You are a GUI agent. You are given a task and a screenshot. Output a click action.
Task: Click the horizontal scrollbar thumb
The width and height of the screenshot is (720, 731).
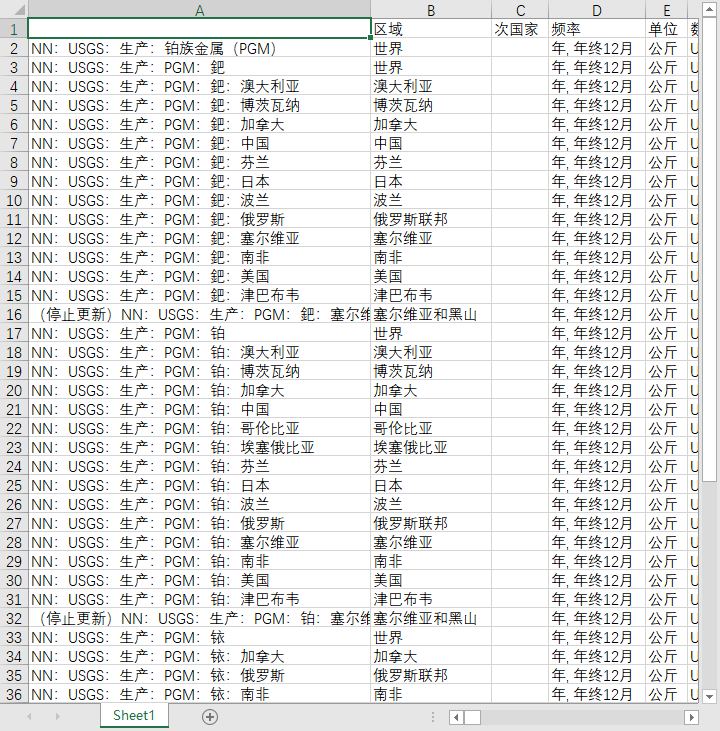472,717
